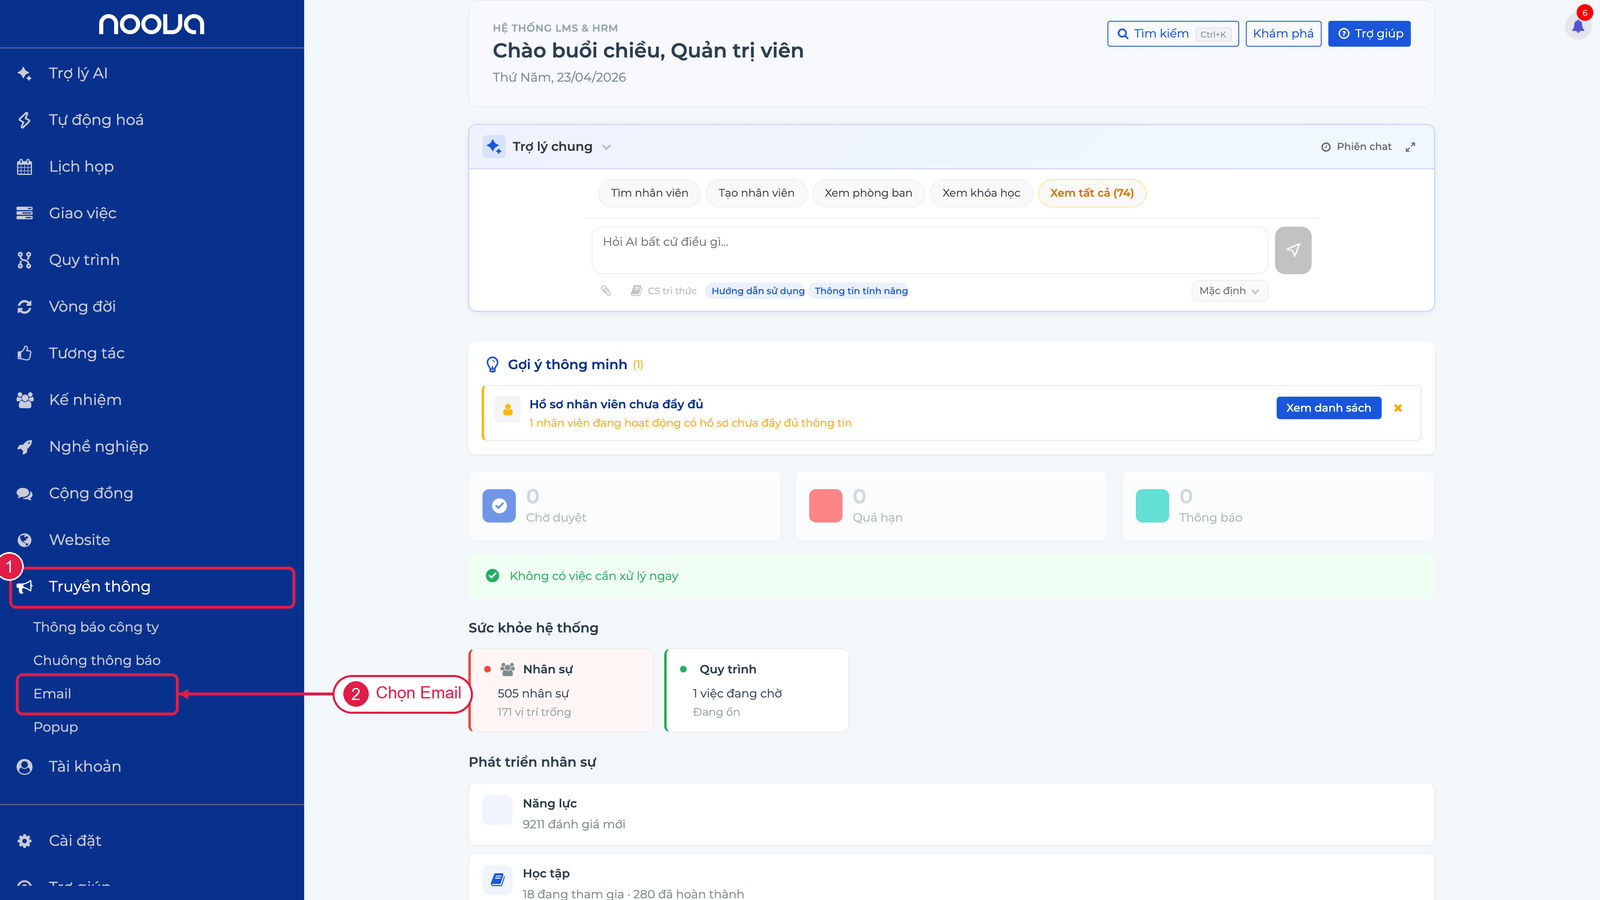Click the Lịch họp calendar icon
This screenshot has height=900, width=1600.
(x=25, y=167)
